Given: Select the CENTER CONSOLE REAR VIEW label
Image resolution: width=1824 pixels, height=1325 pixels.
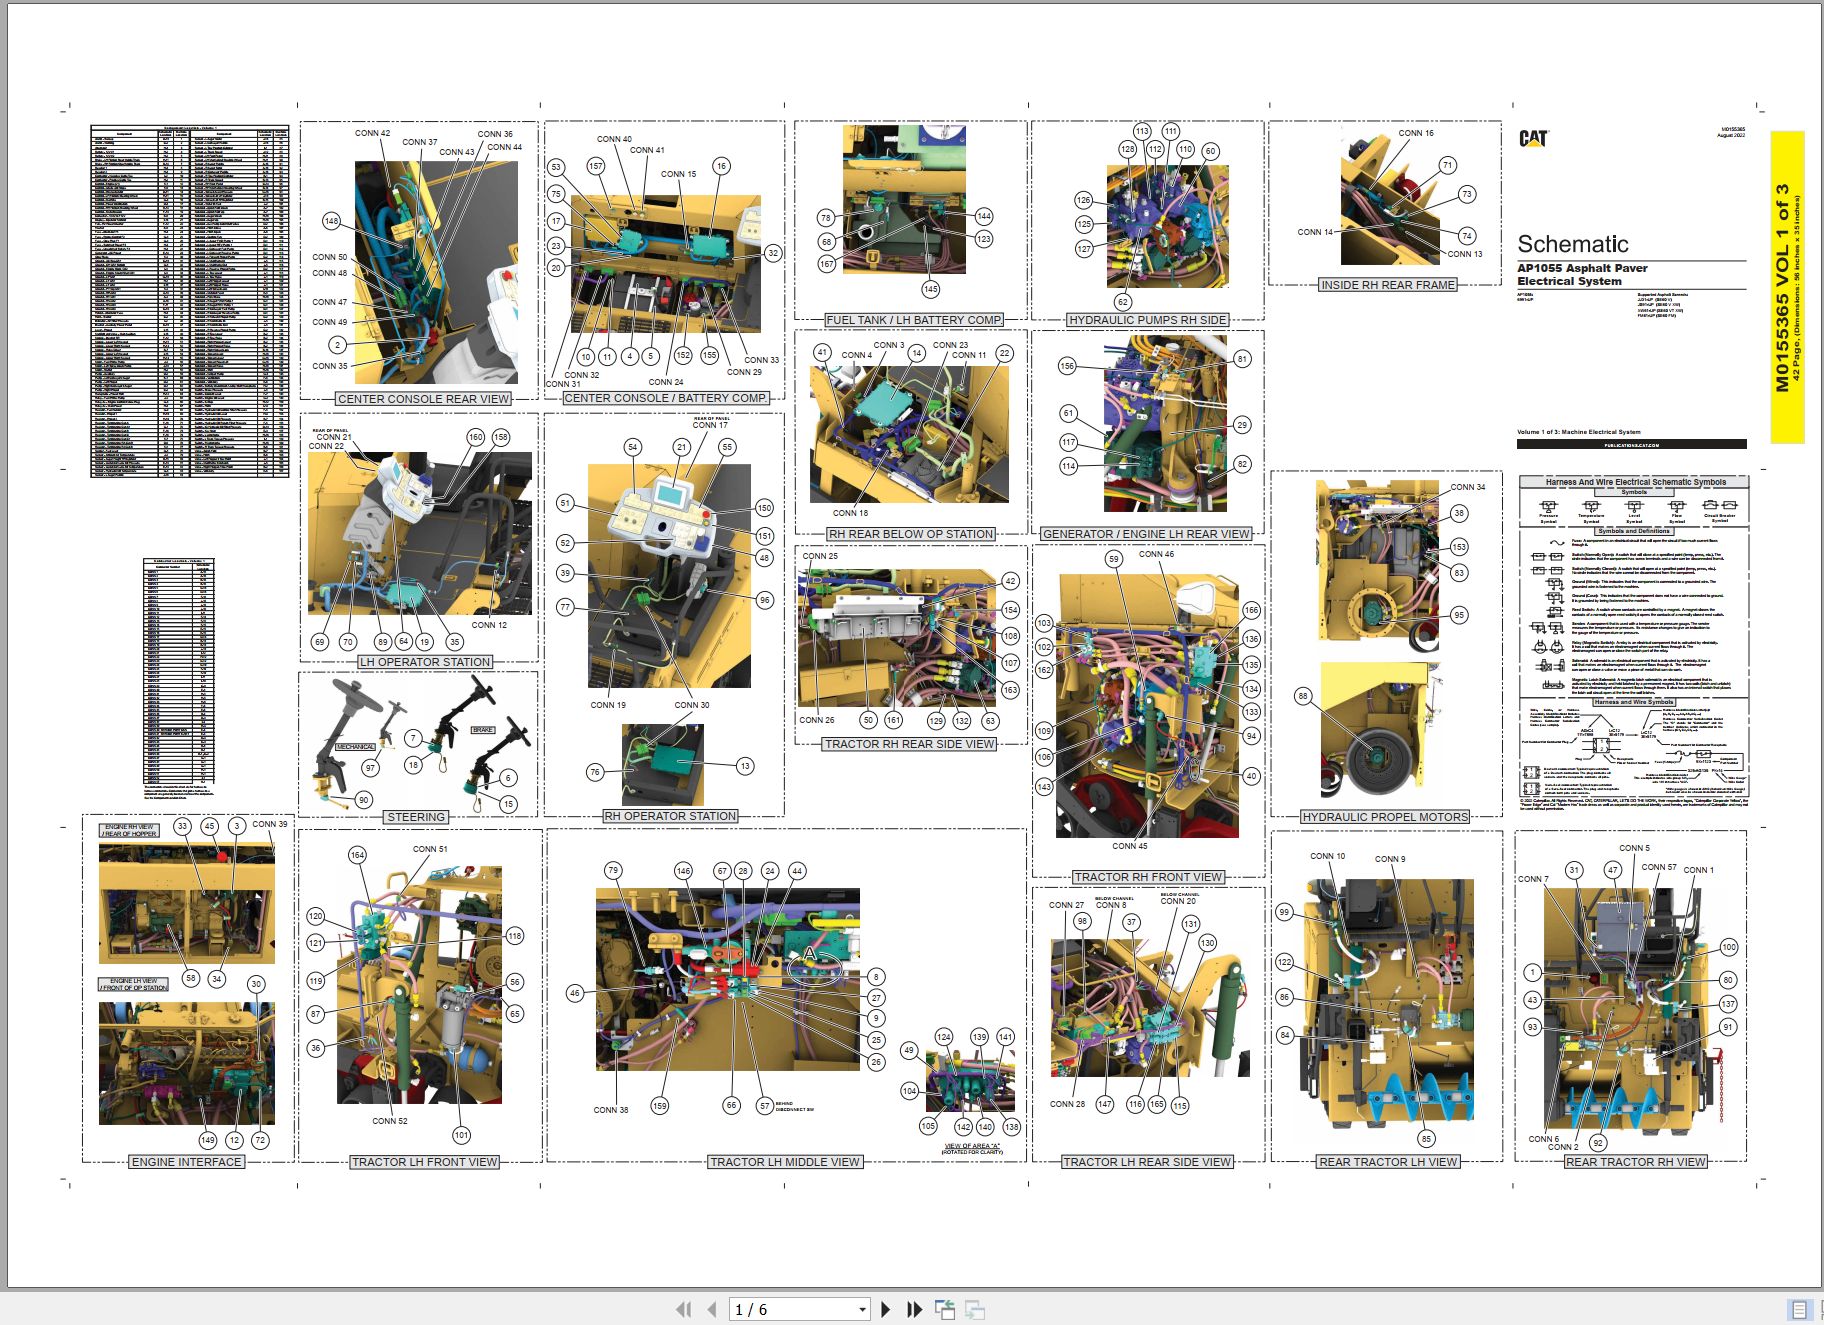Looking at the screenshot, I should coord(424,399).
